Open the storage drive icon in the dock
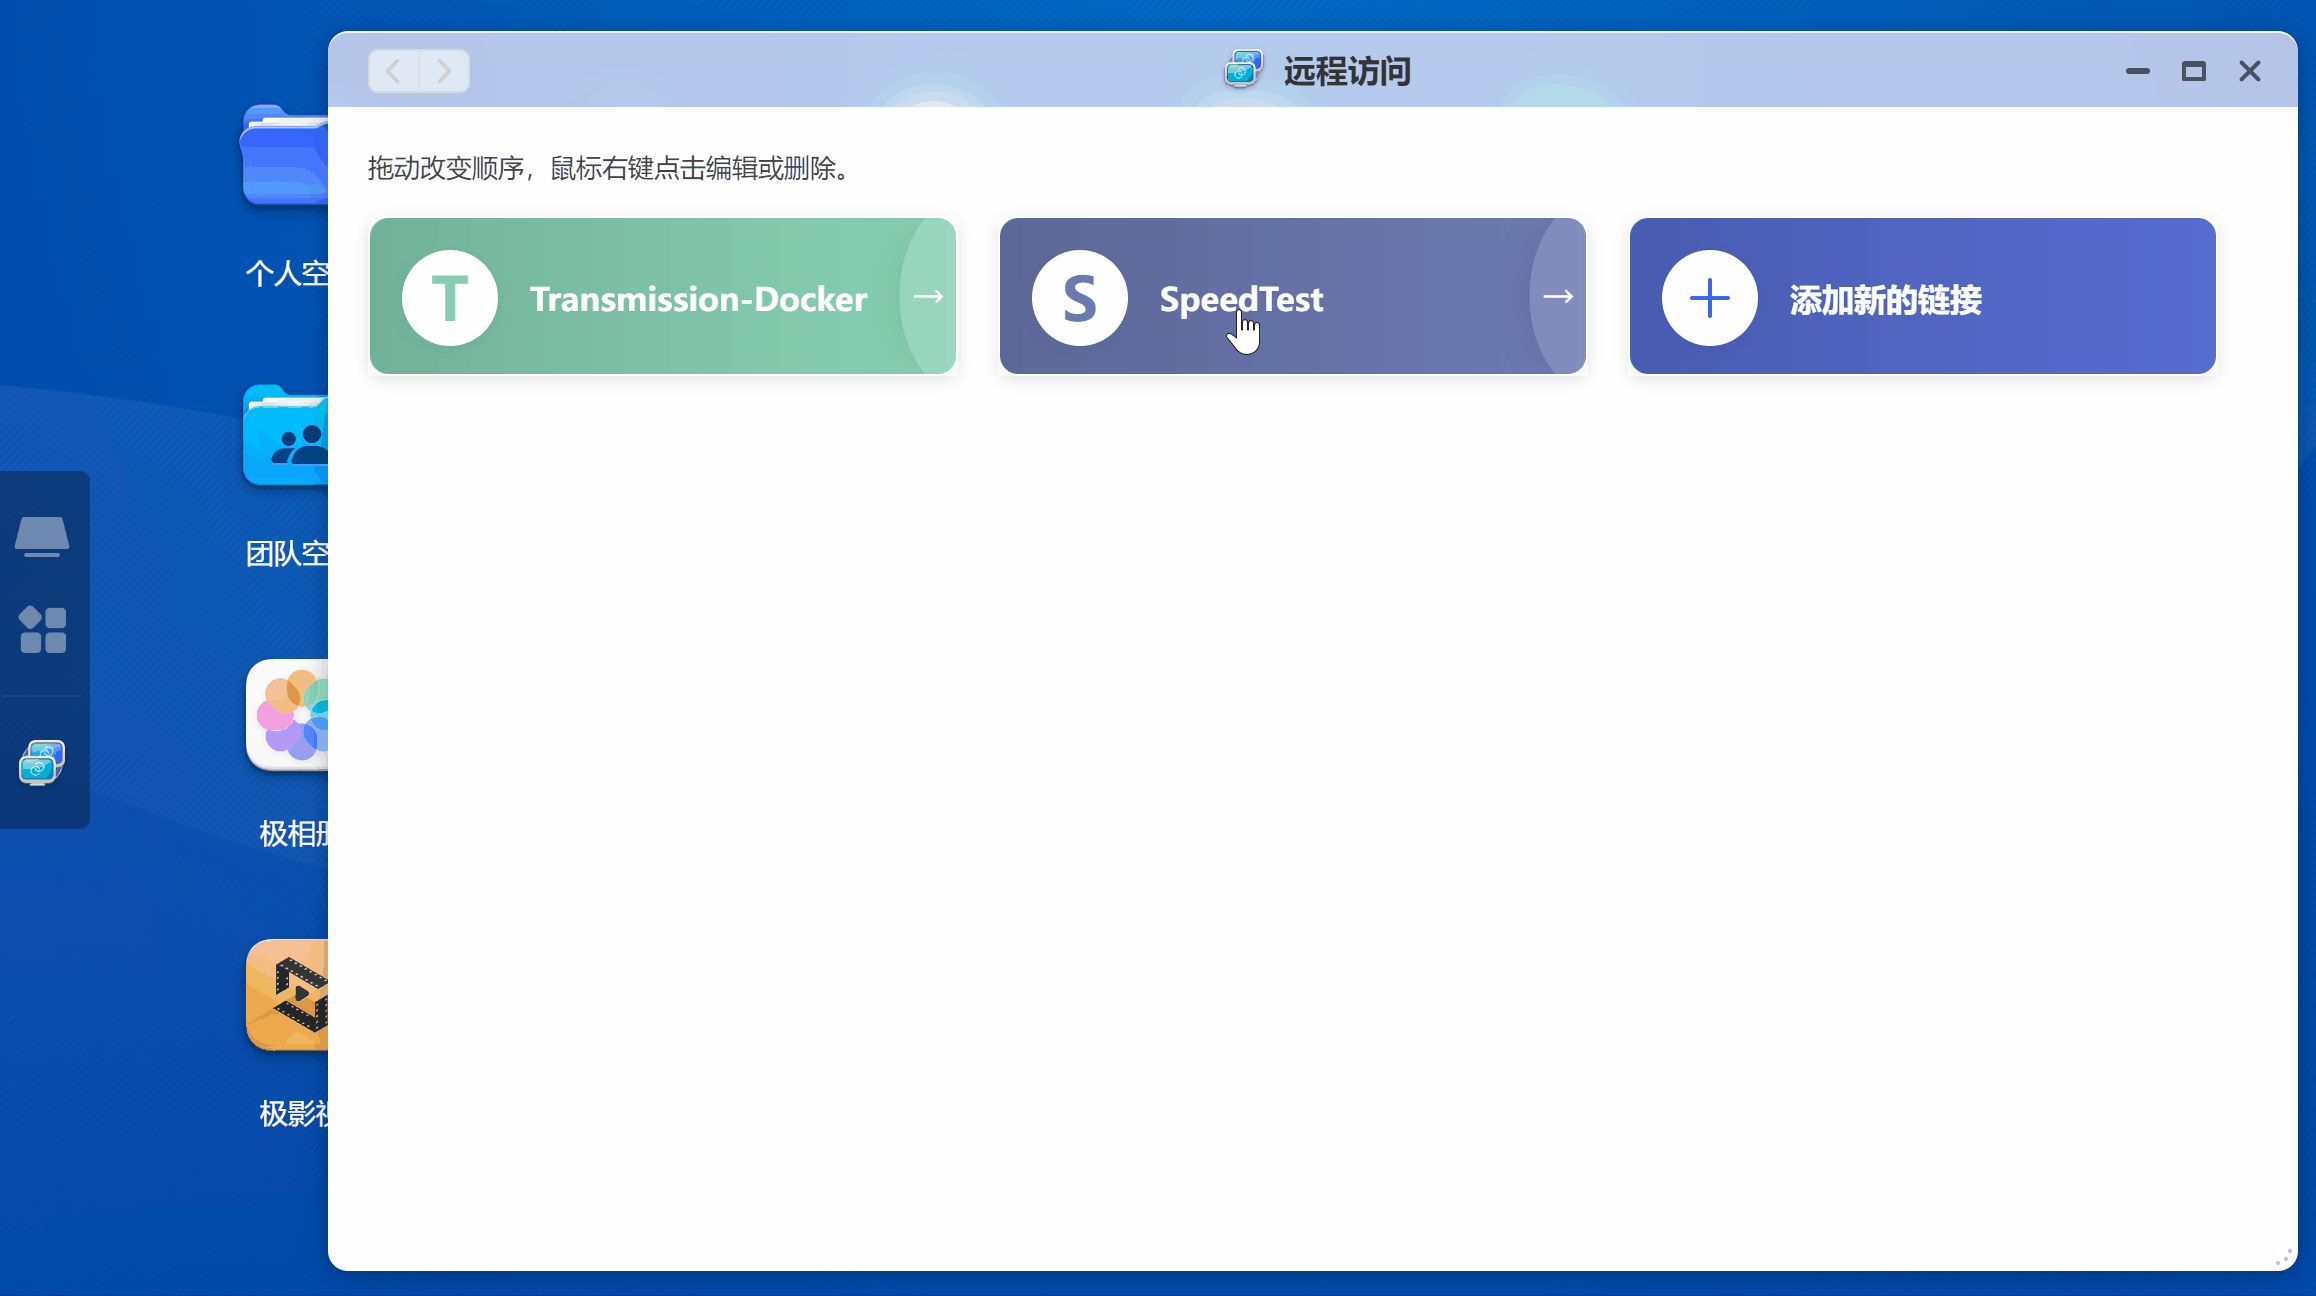Screen dimensions: 2316x1296 coord(42,536)
